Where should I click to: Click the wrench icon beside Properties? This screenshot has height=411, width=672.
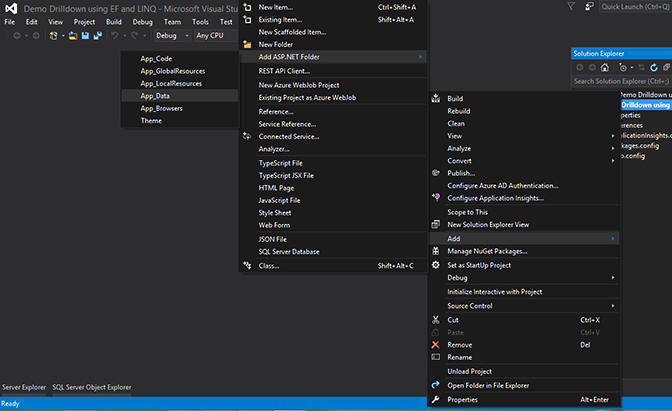[x=436, y=400]
